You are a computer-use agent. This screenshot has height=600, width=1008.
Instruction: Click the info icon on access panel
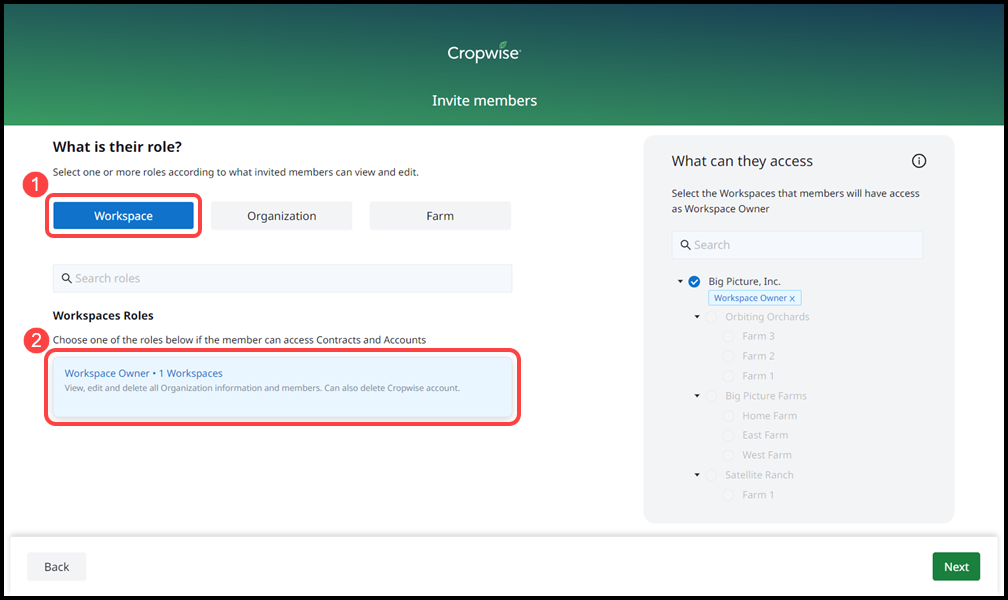(919, 160)
